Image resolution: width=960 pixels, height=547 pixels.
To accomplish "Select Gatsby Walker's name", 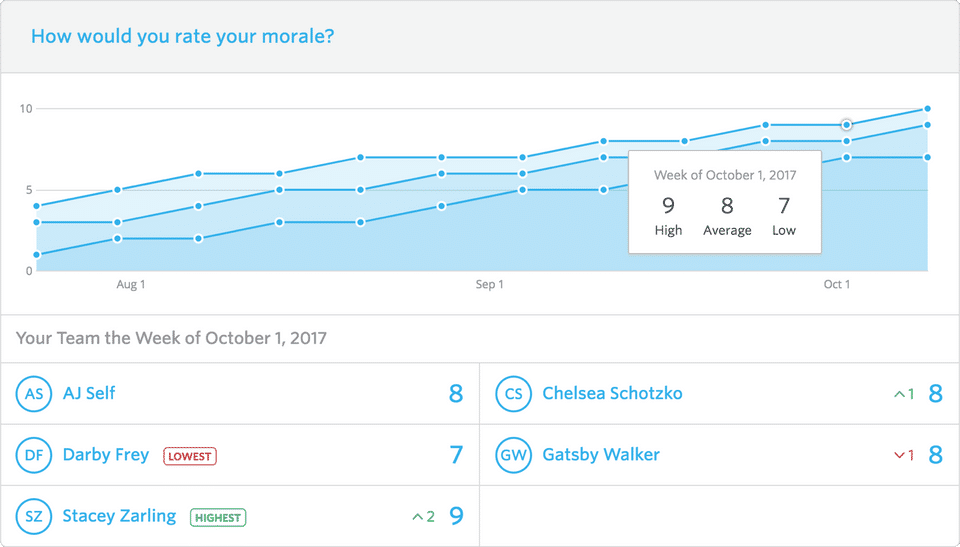I will pyautogui.click(x=601, y=455).
